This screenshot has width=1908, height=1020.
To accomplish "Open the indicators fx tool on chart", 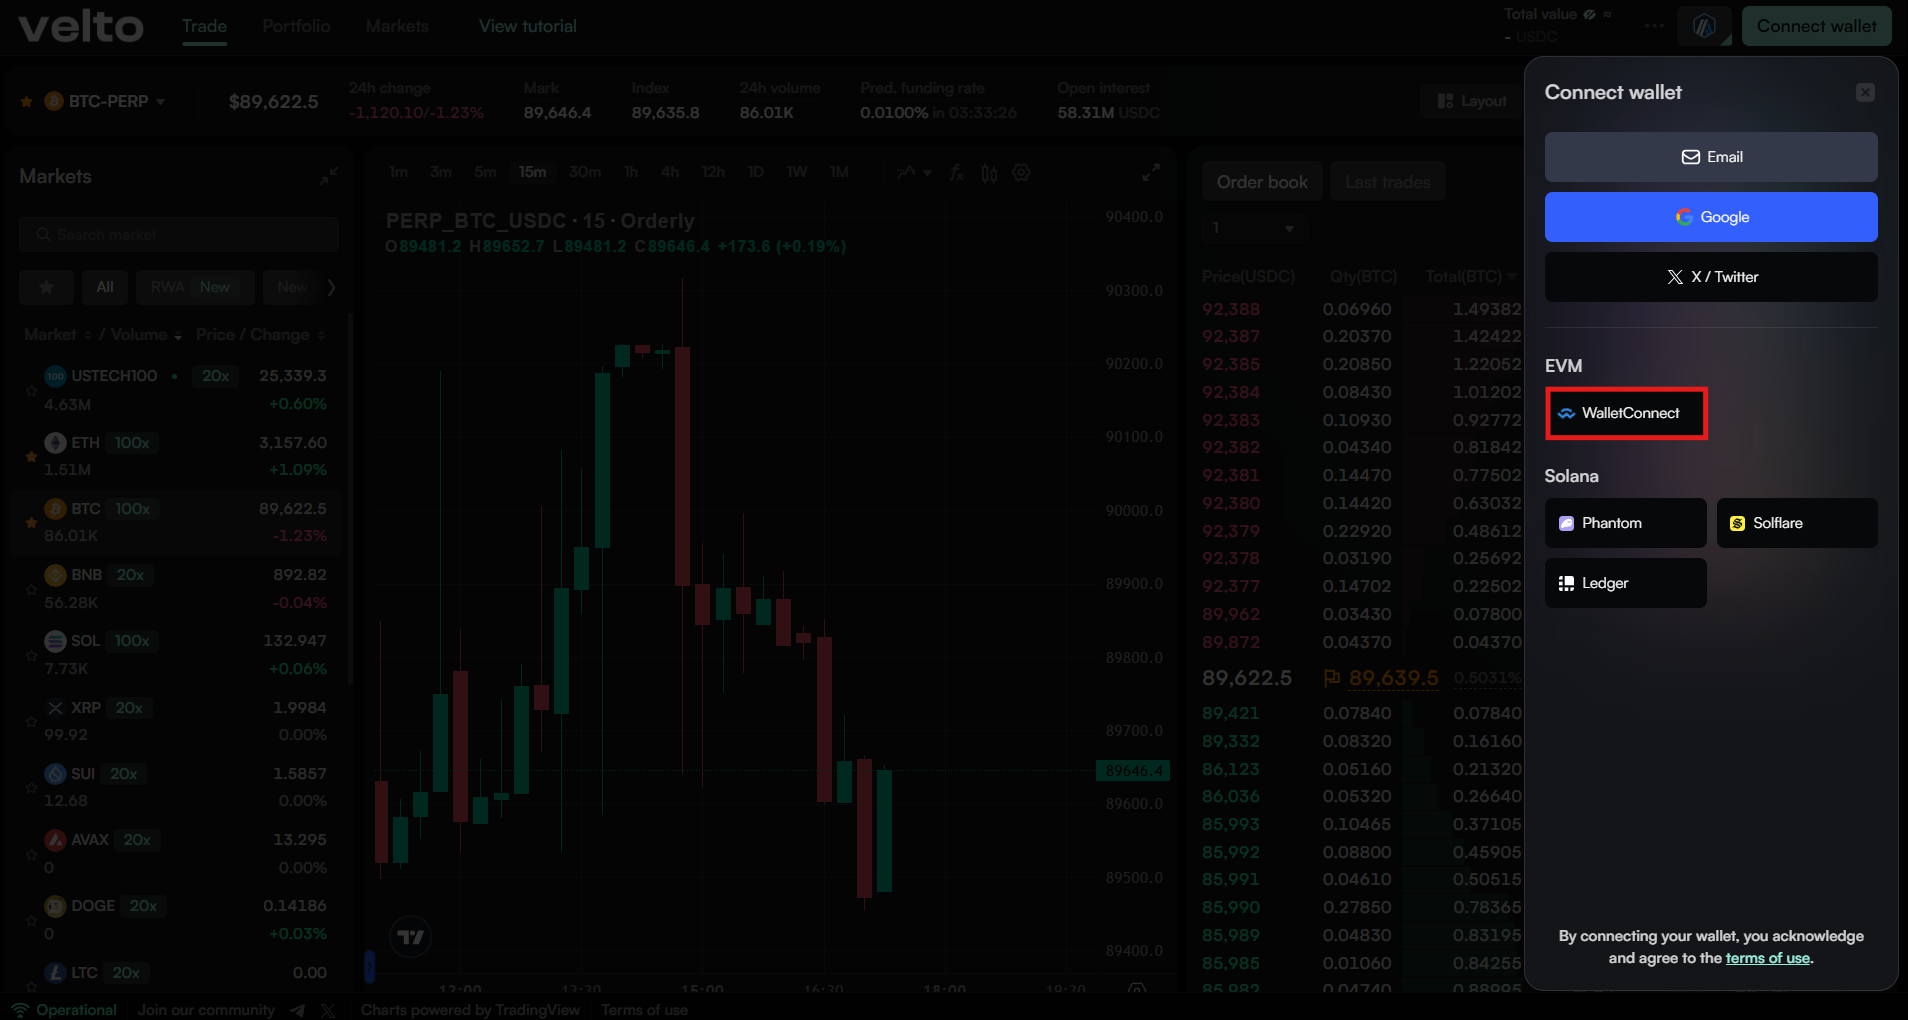I will click(957, 172).
